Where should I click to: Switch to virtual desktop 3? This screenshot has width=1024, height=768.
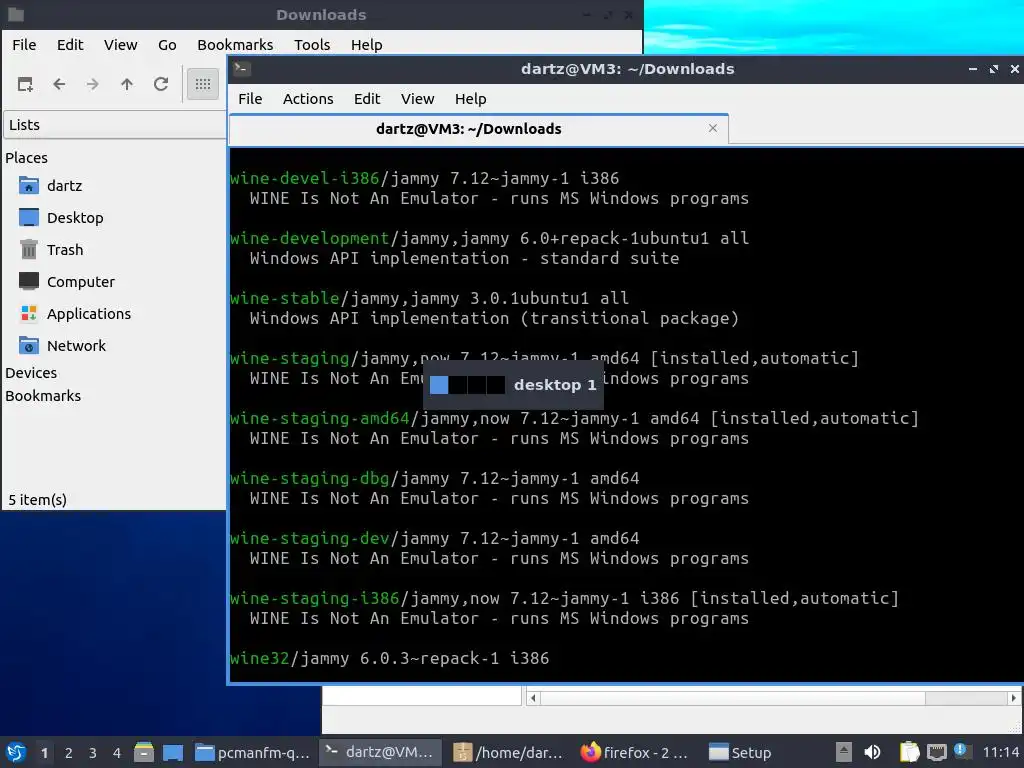[93, 753]
